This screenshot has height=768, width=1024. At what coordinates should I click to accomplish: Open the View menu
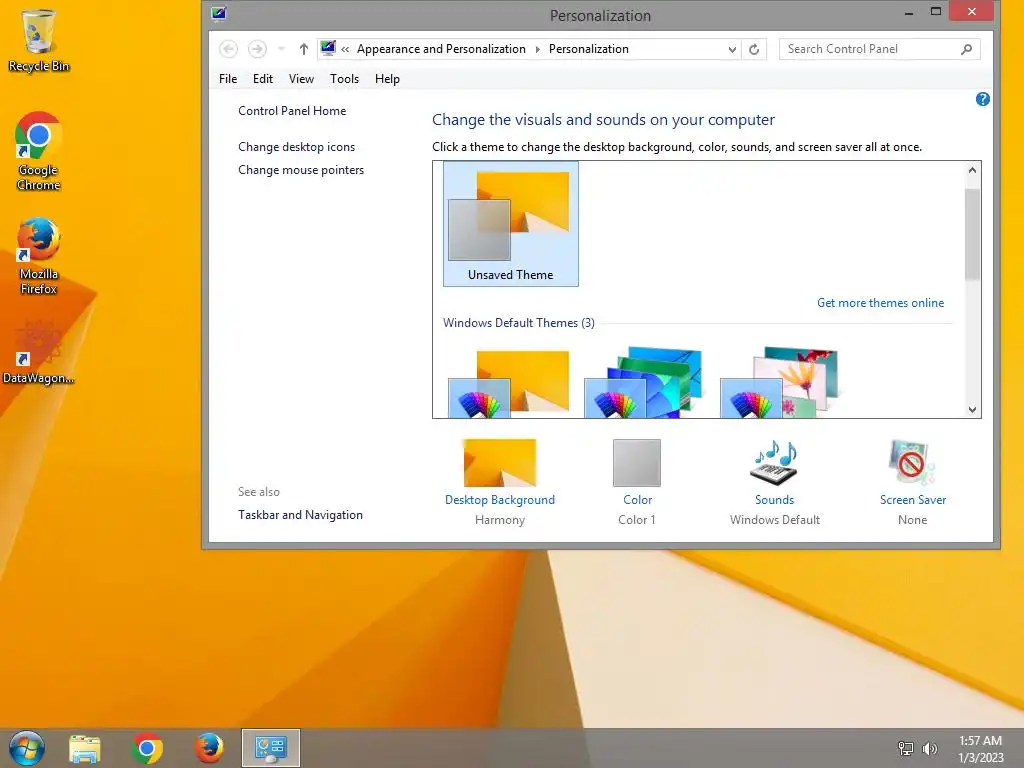[301, 78]
